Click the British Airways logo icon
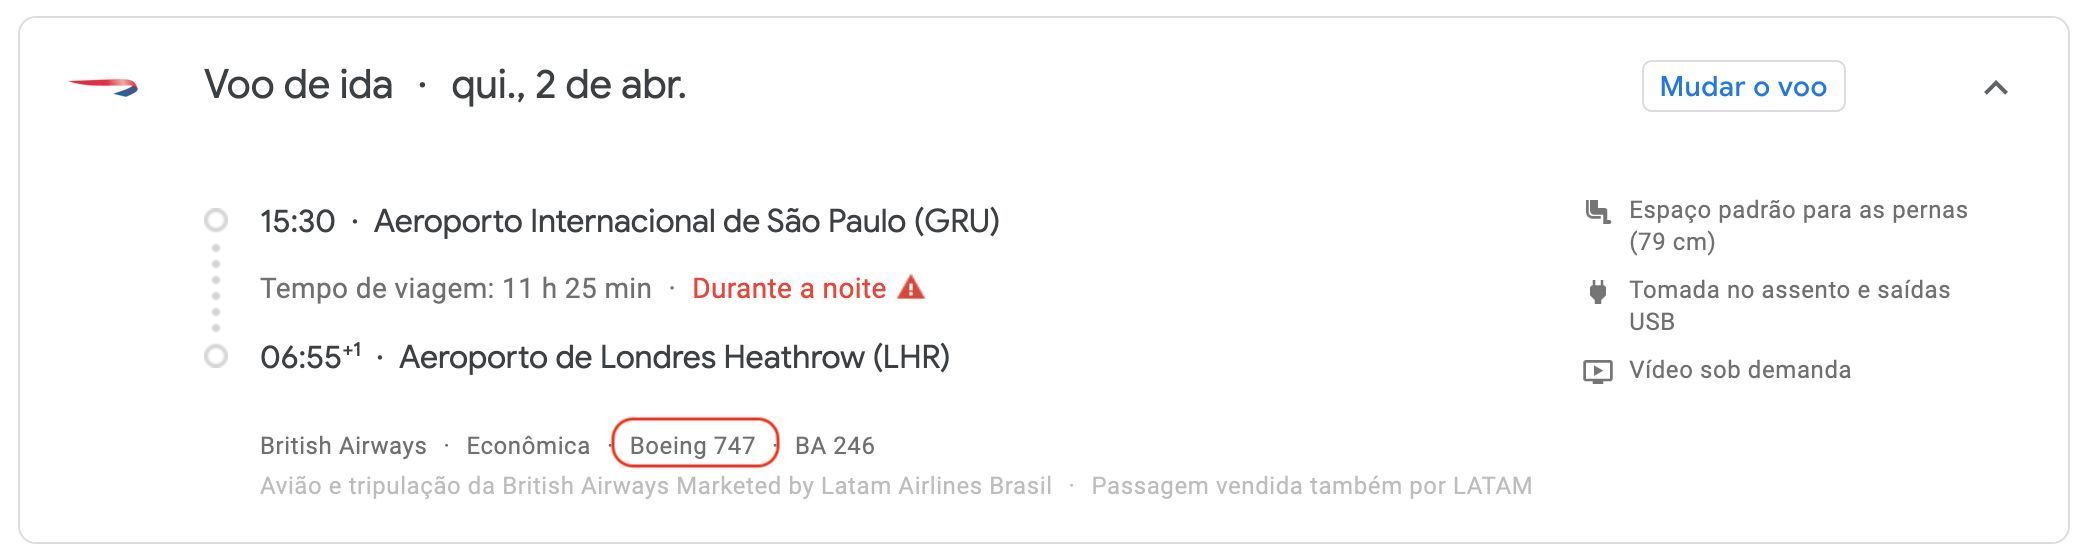The width and height of the screenshot is (2082, 558). coord(103,87)
